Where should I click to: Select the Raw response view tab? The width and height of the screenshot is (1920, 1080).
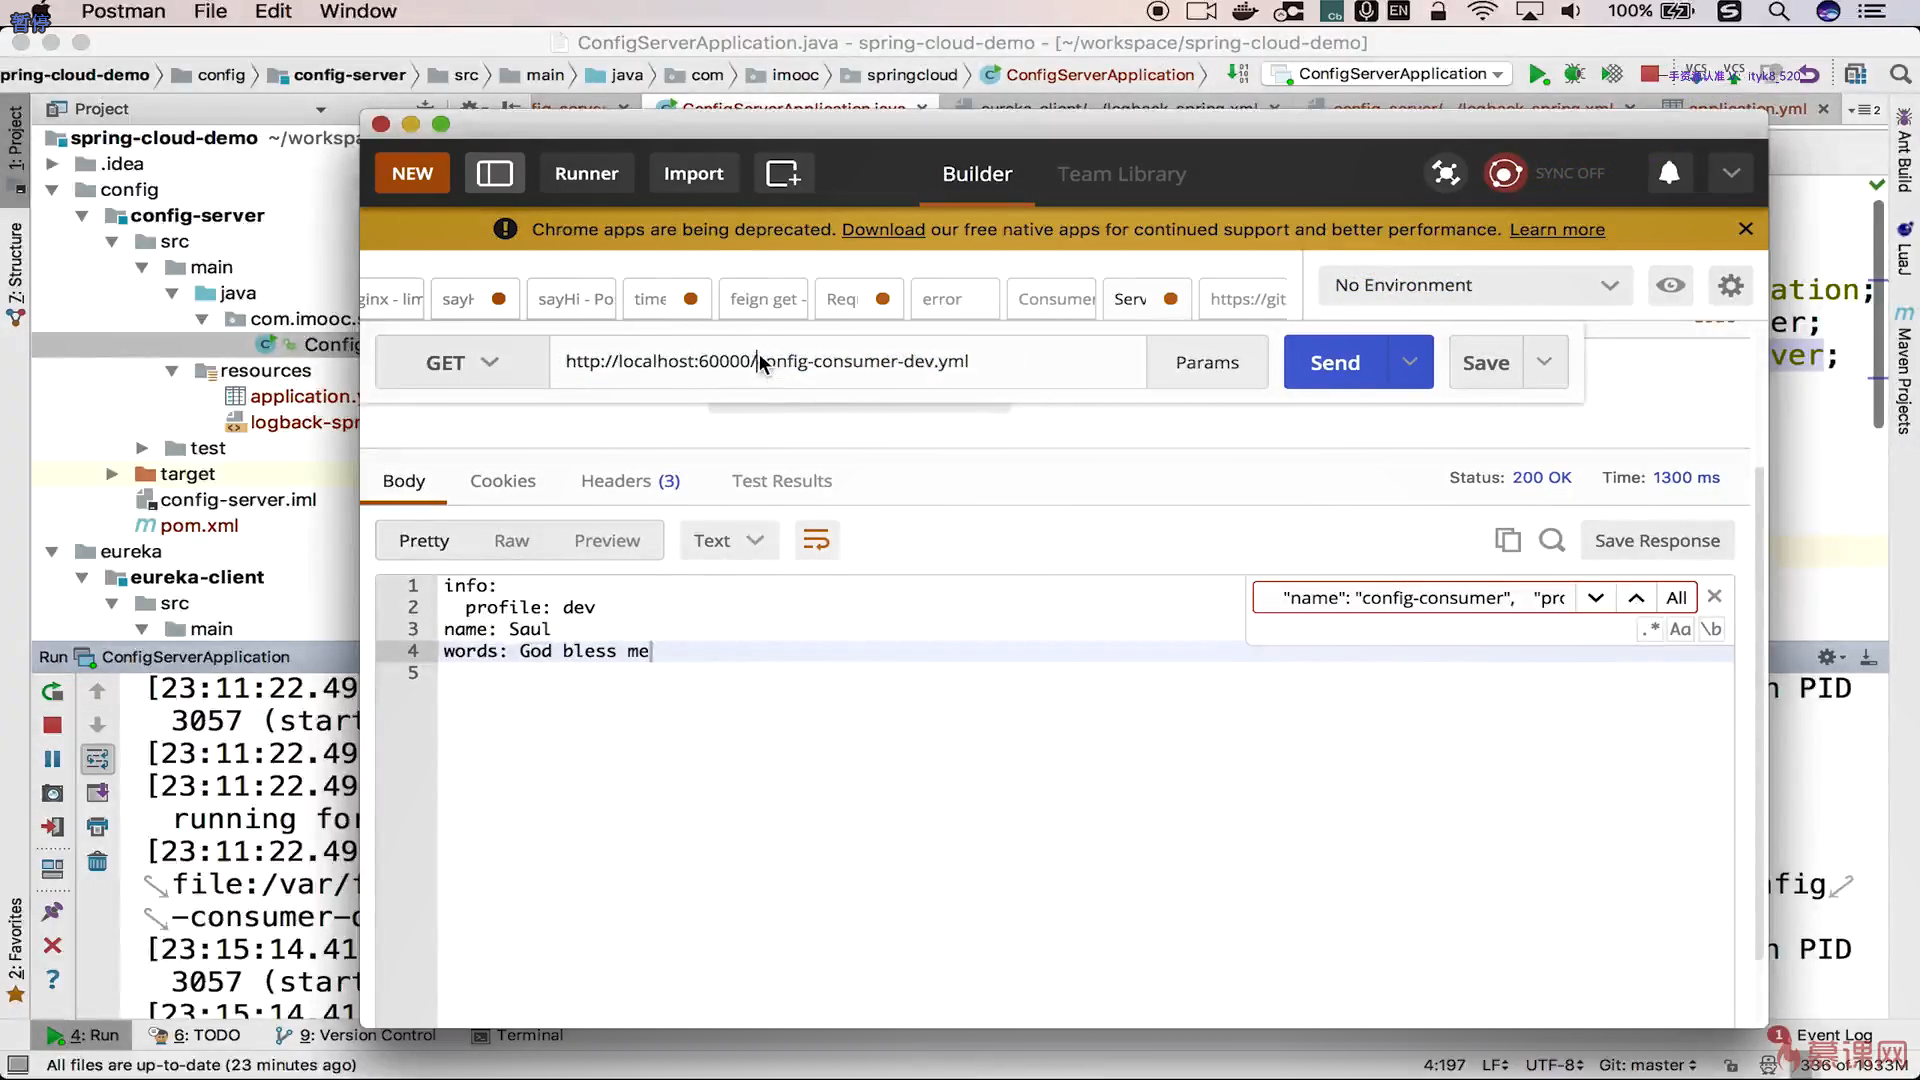pos(511,541)
